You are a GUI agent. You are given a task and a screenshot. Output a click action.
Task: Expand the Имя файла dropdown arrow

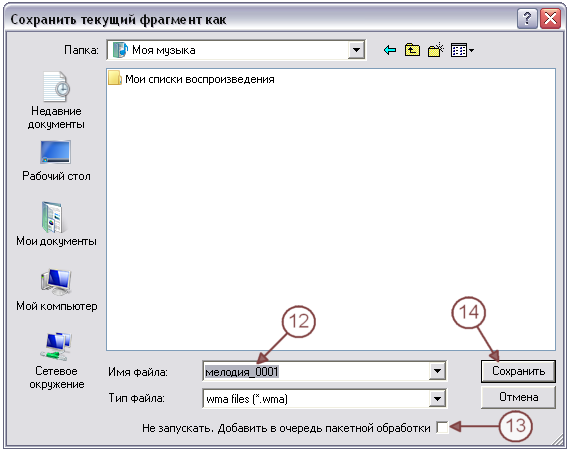tap(437, 371)
